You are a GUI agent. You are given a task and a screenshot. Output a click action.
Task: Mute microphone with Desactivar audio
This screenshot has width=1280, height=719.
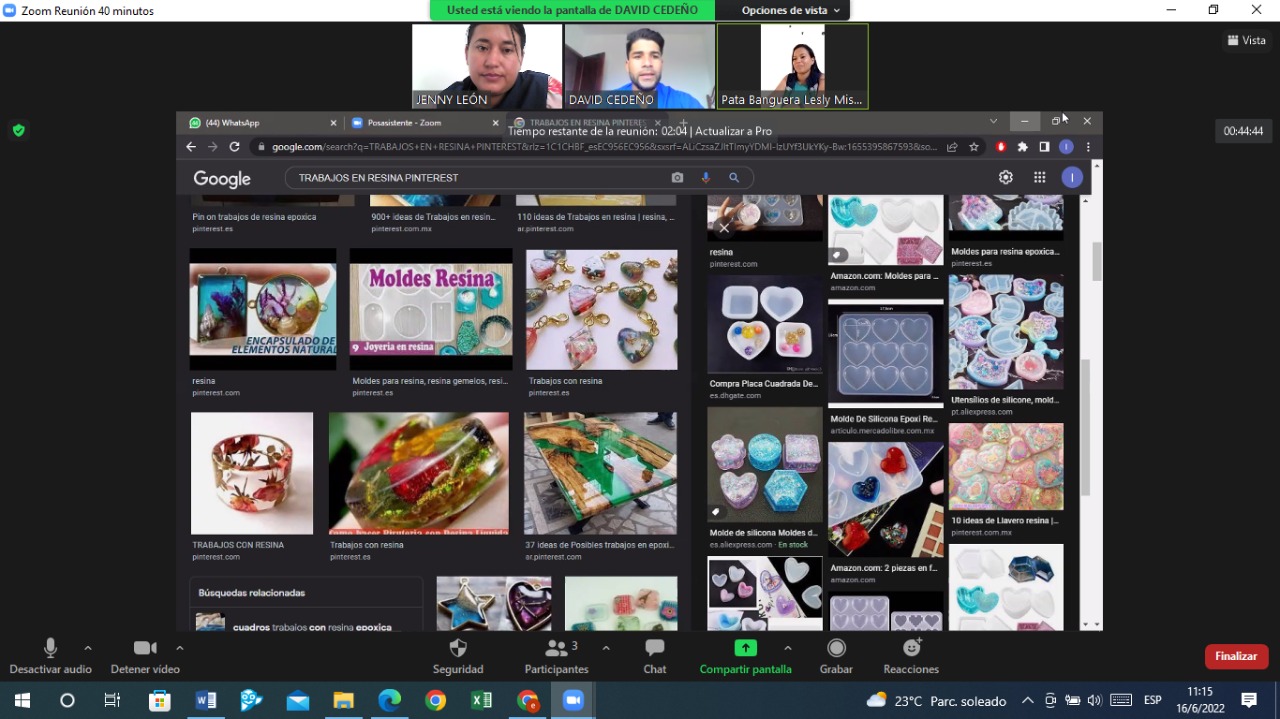tap(50, 649)
